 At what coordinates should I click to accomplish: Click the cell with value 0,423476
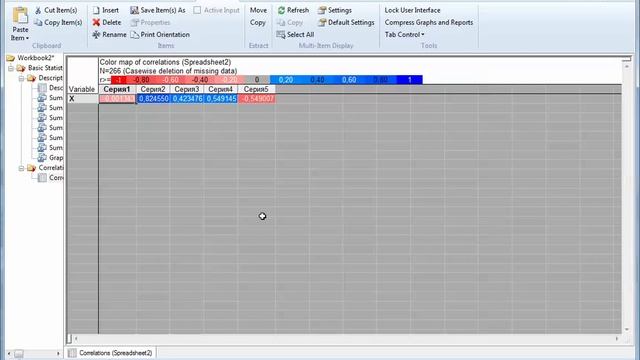187,99
